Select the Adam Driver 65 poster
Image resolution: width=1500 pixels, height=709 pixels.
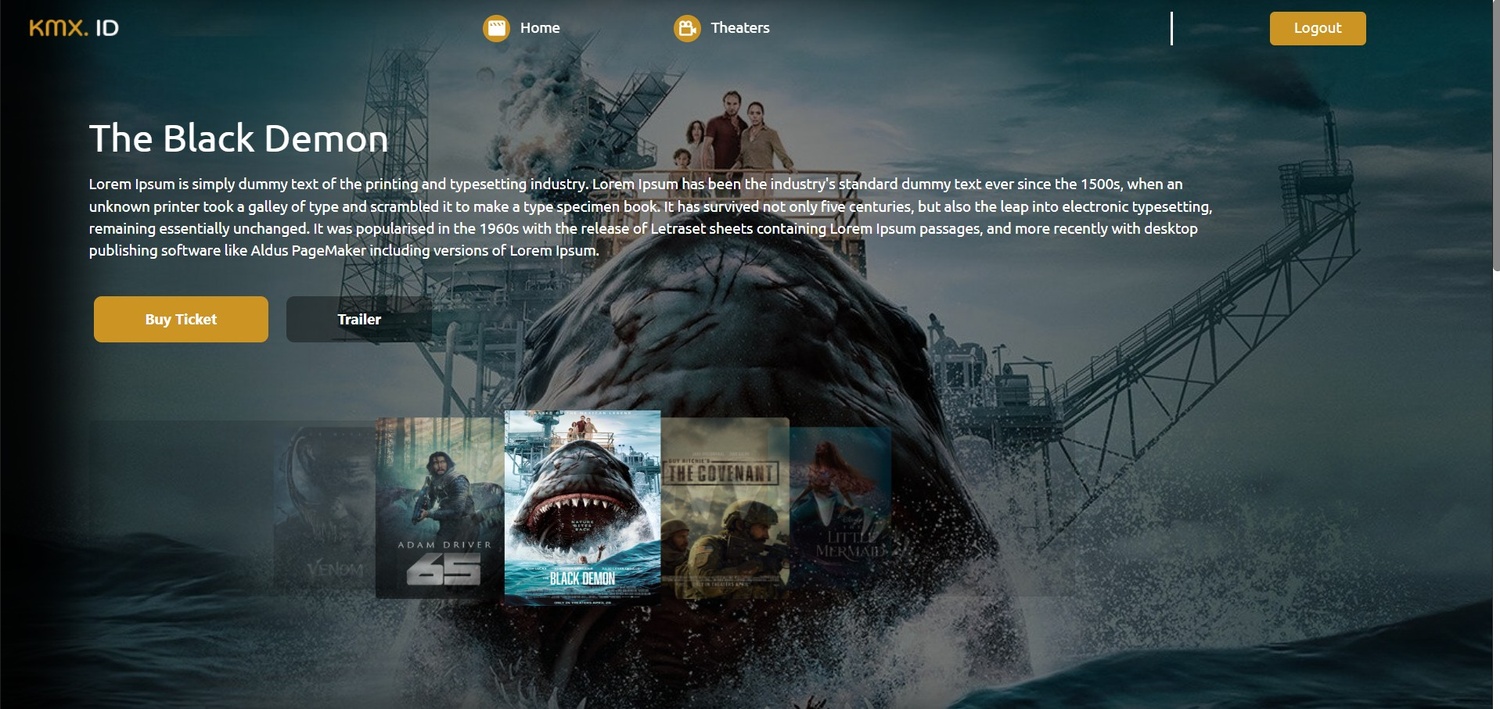[x=440, y=508]
